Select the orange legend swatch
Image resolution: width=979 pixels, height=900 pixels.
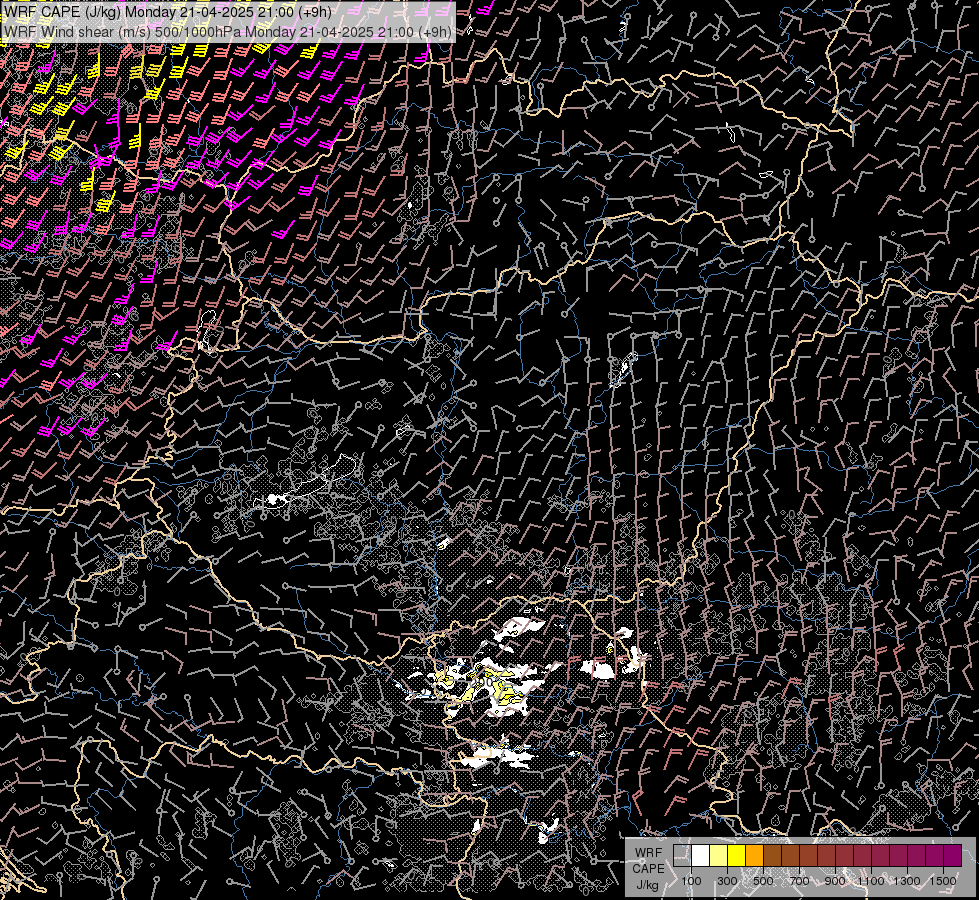pyautogui.click(x=754, y=856)
